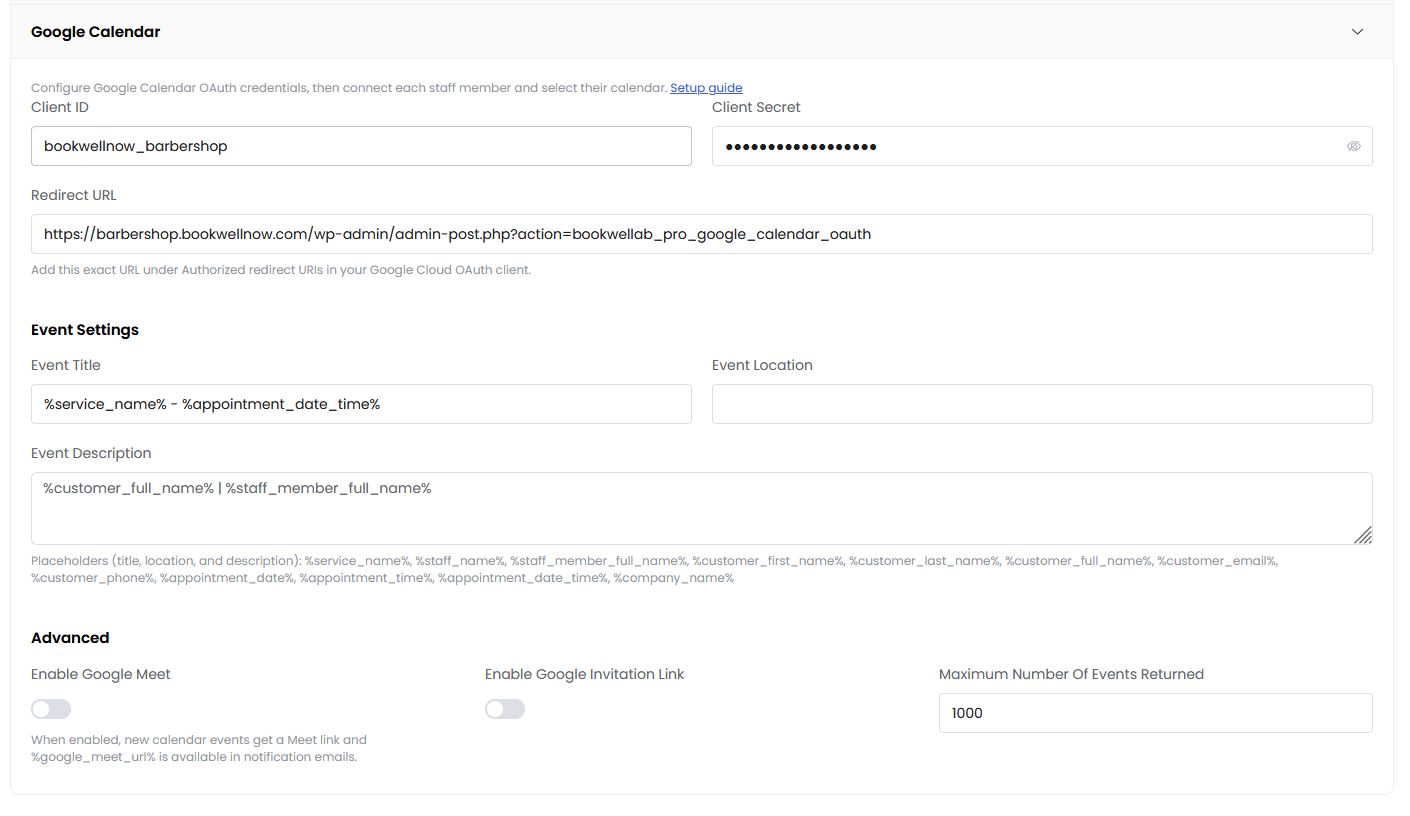The width and height of the screenshot is (1410, 816).
Task: Edit Maximum Number Of Events Returned field
Action: [x=1156, y=713]
